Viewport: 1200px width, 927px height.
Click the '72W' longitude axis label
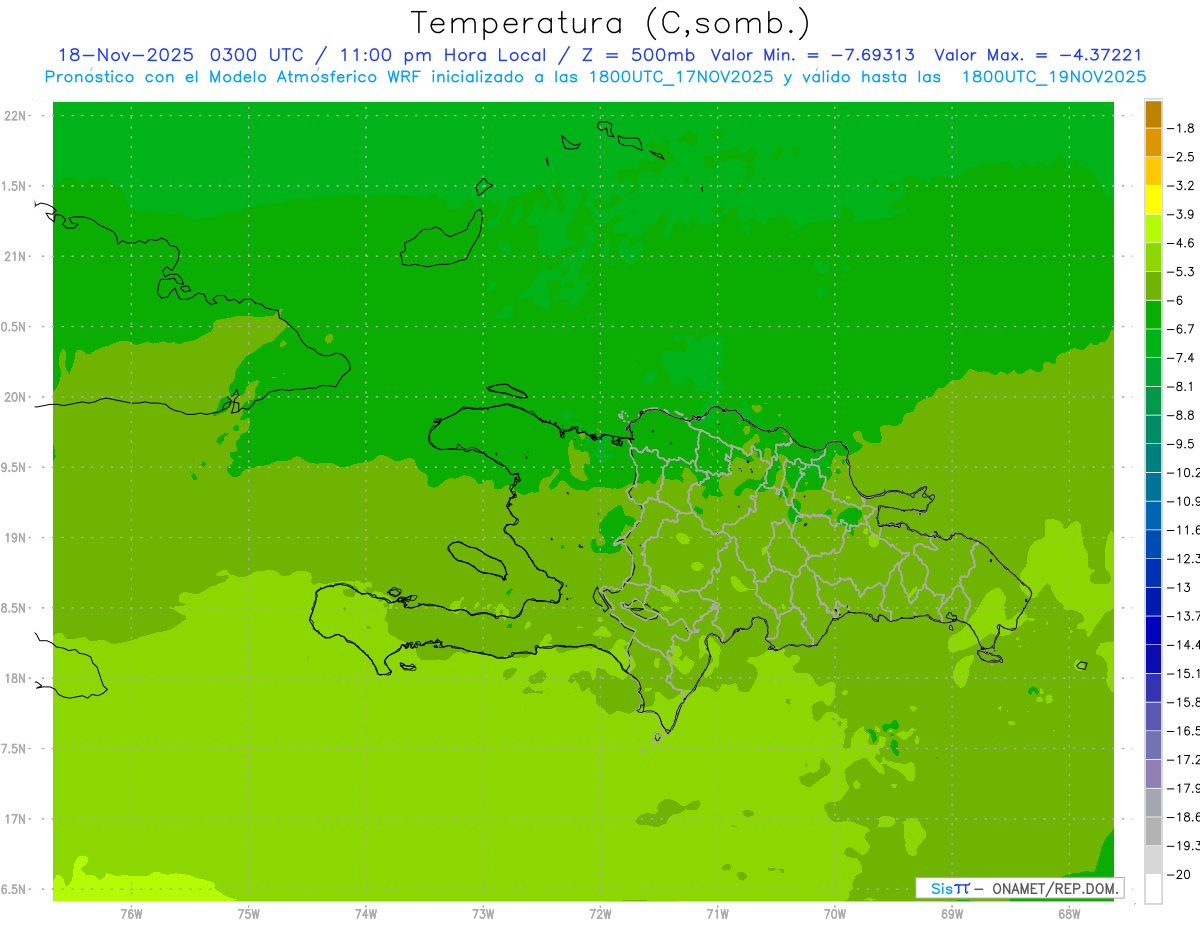[x=600, y=913]
